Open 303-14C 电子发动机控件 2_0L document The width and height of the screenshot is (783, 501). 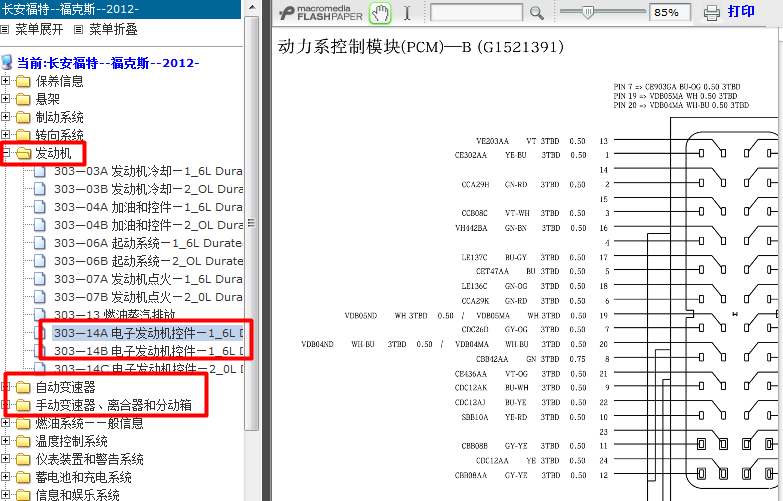click(148, 369)
